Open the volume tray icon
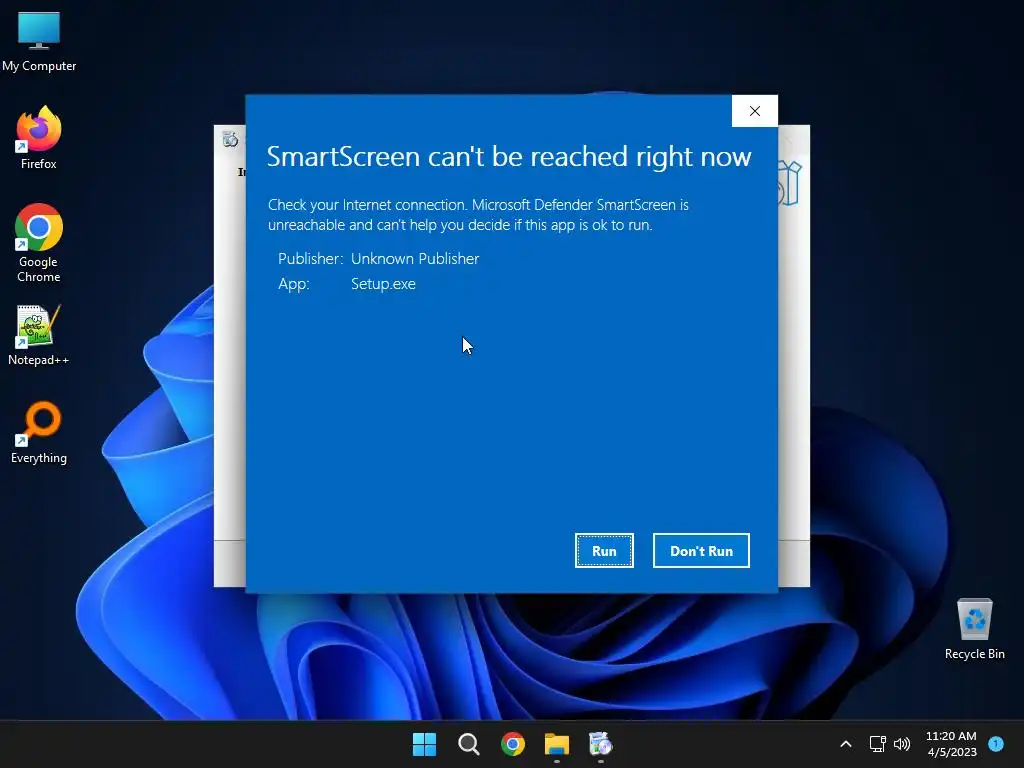 coord(902,744)
